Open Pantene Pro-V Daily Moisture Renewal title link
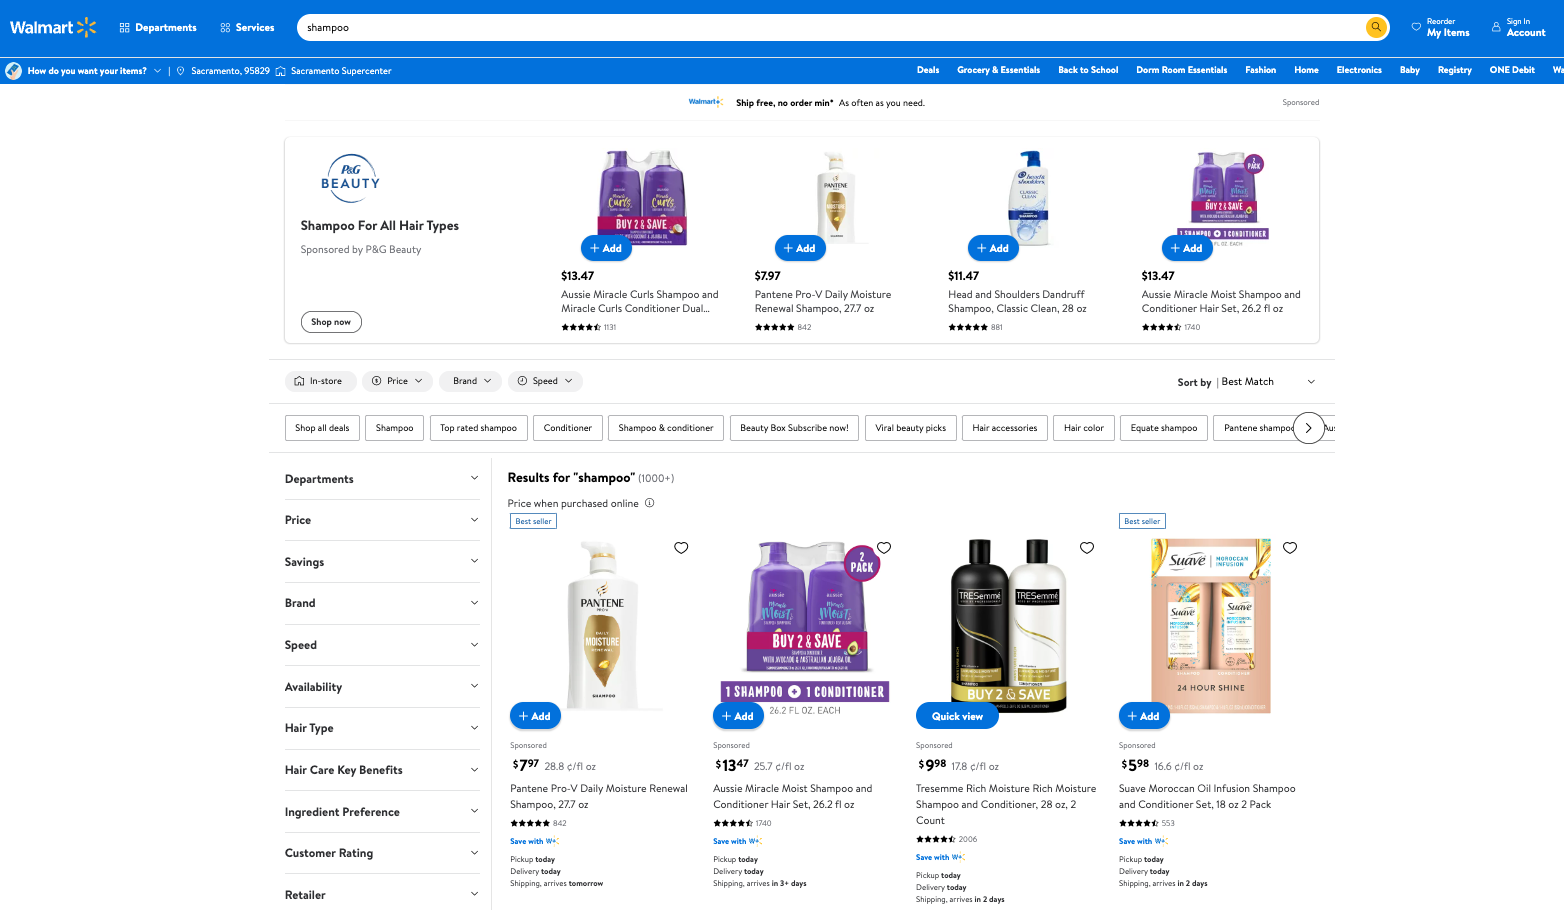Screen dimensions: 1564x910 [x=599, y=797]
